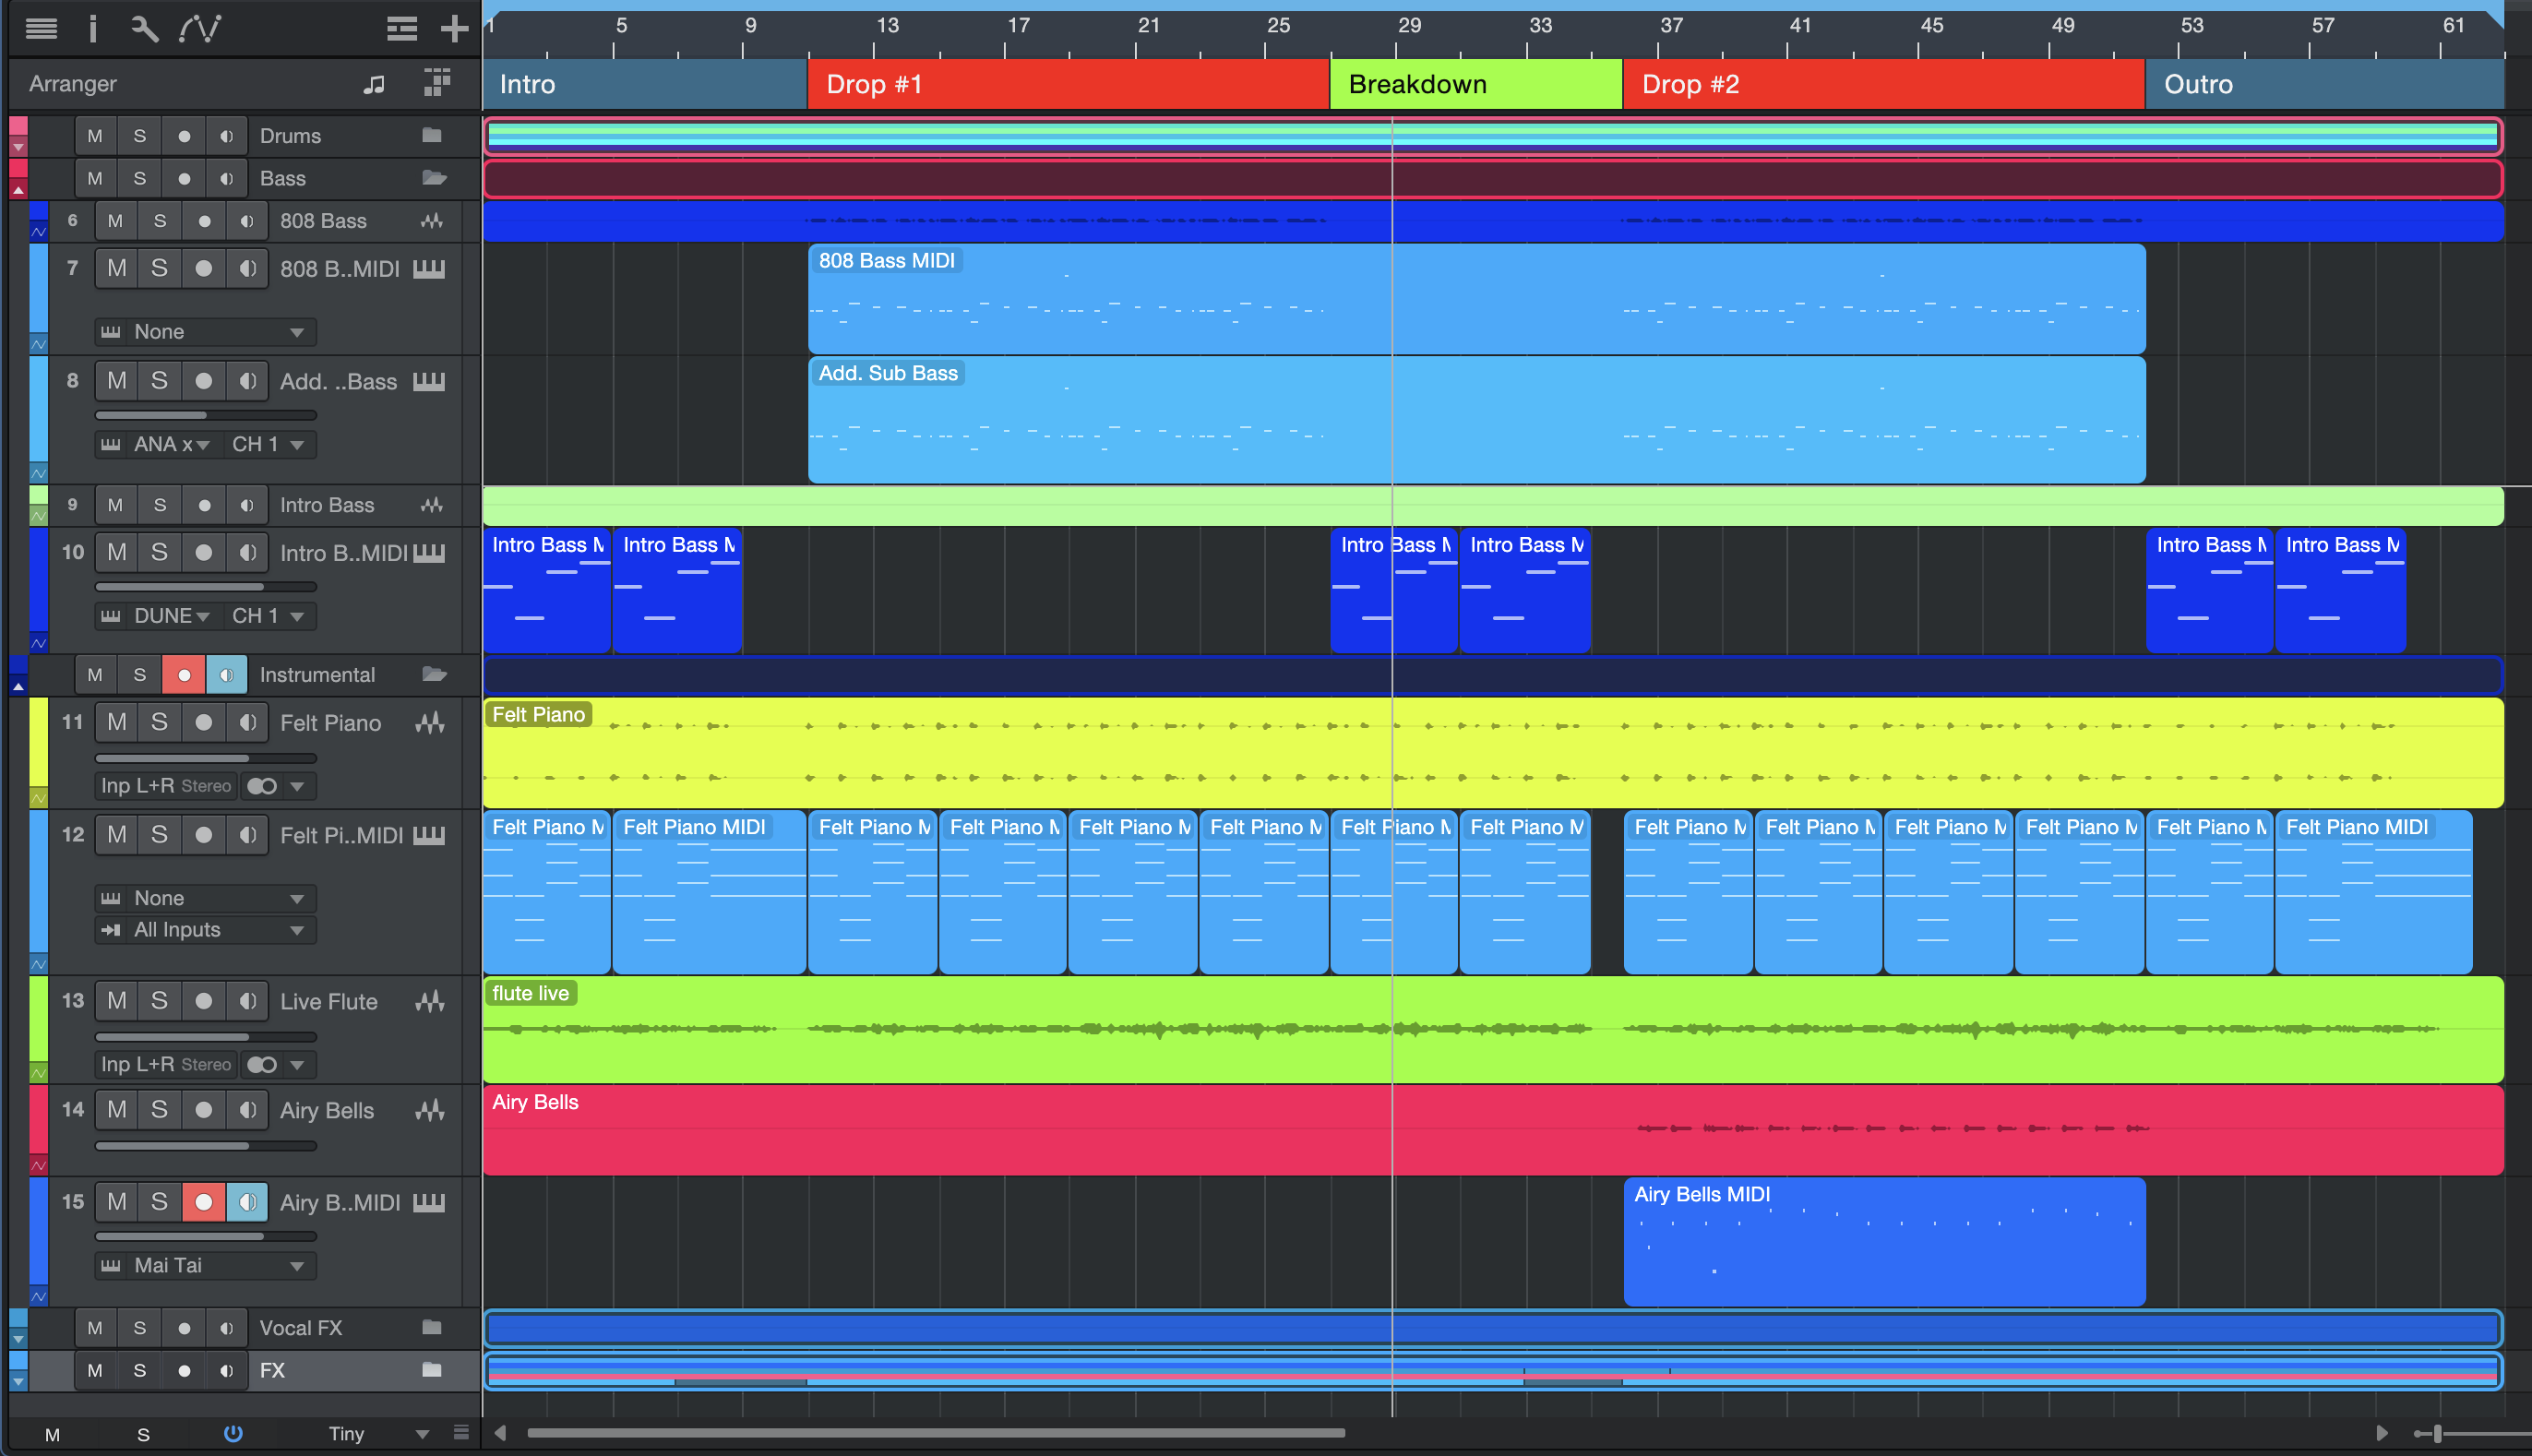Click the Airy B..MIDI keyboard icon

click(x=429, y=1202)
